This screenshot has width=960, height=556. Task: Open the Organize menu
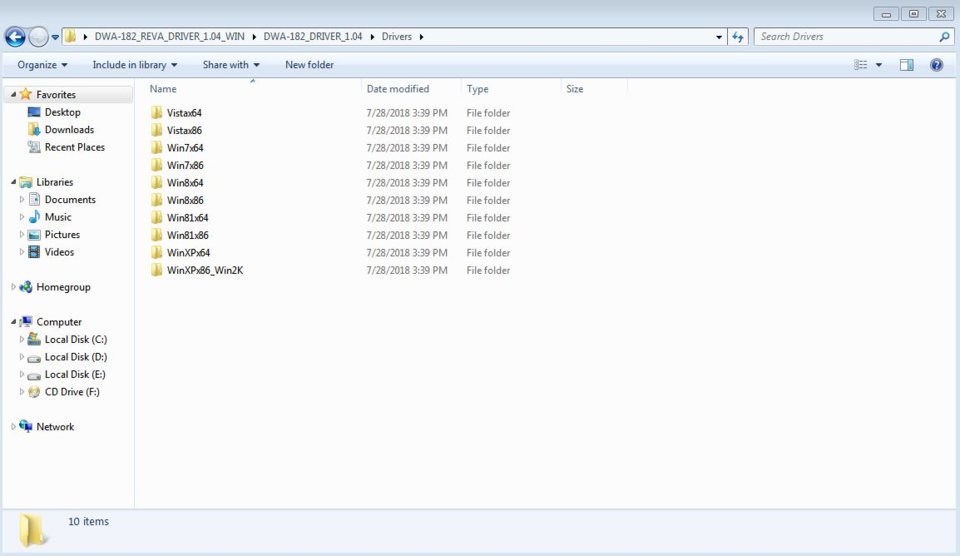42,65
